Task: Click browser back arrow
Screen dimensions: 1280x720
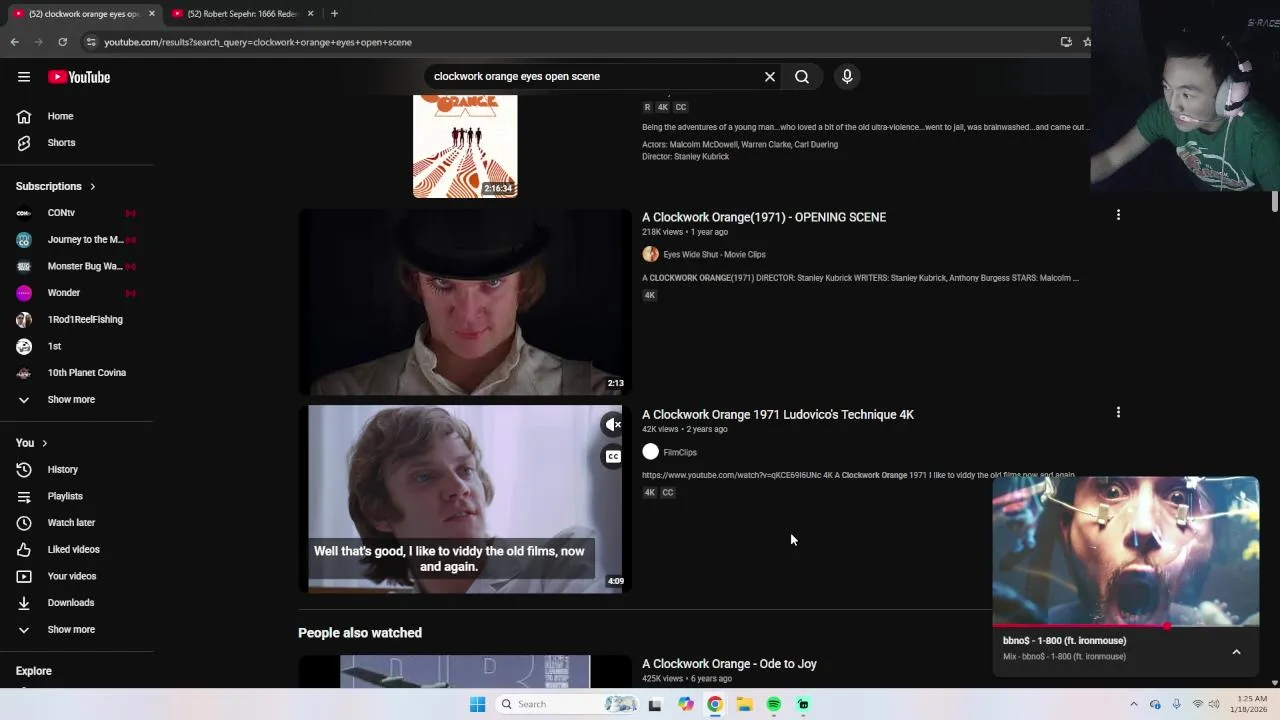Action: pos(14,42)
